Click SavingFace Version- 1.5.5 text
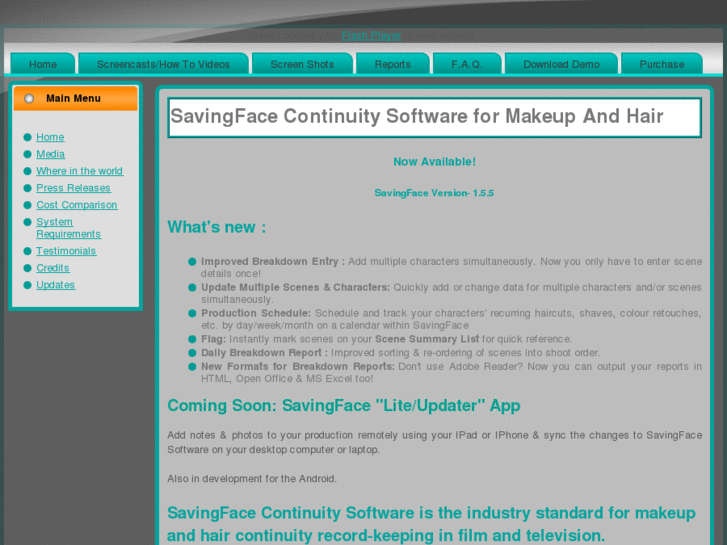Screen dimensions: 727x545 tap(434, 193)
